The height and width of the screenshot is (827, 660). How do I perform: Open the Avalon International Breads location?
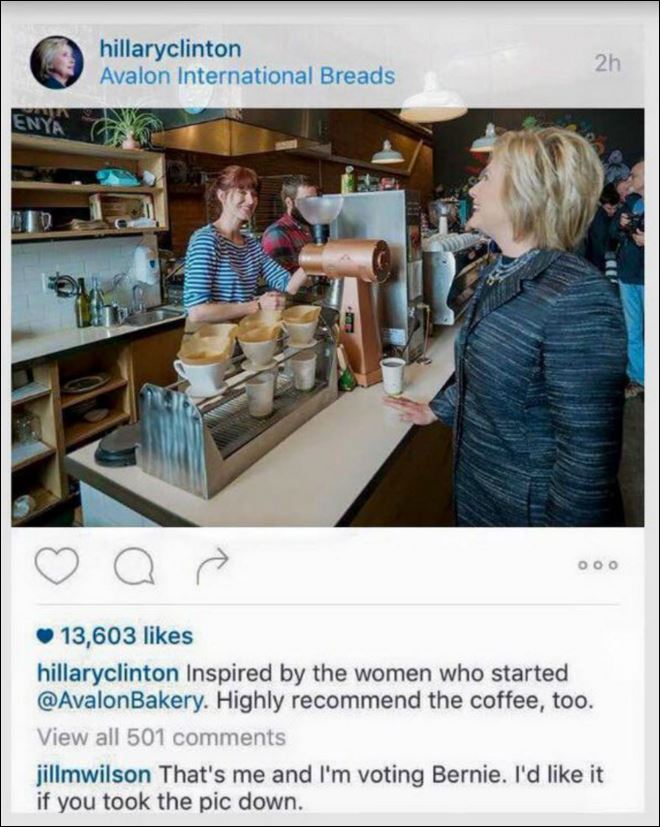[x=247, y=76]
